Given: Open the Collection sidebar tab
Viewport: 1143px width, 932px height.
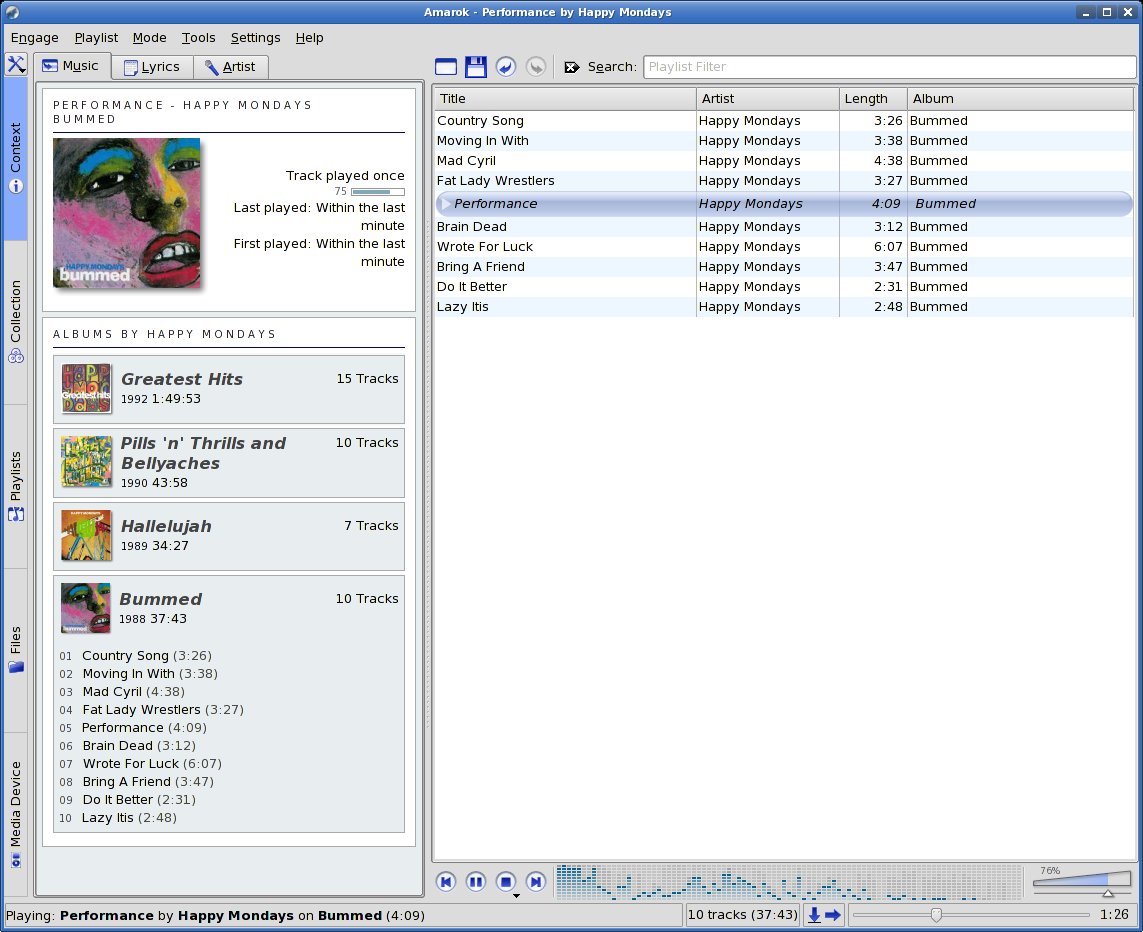Looking at the screenshot, I should pyautogui.click(x=15, y=322).
